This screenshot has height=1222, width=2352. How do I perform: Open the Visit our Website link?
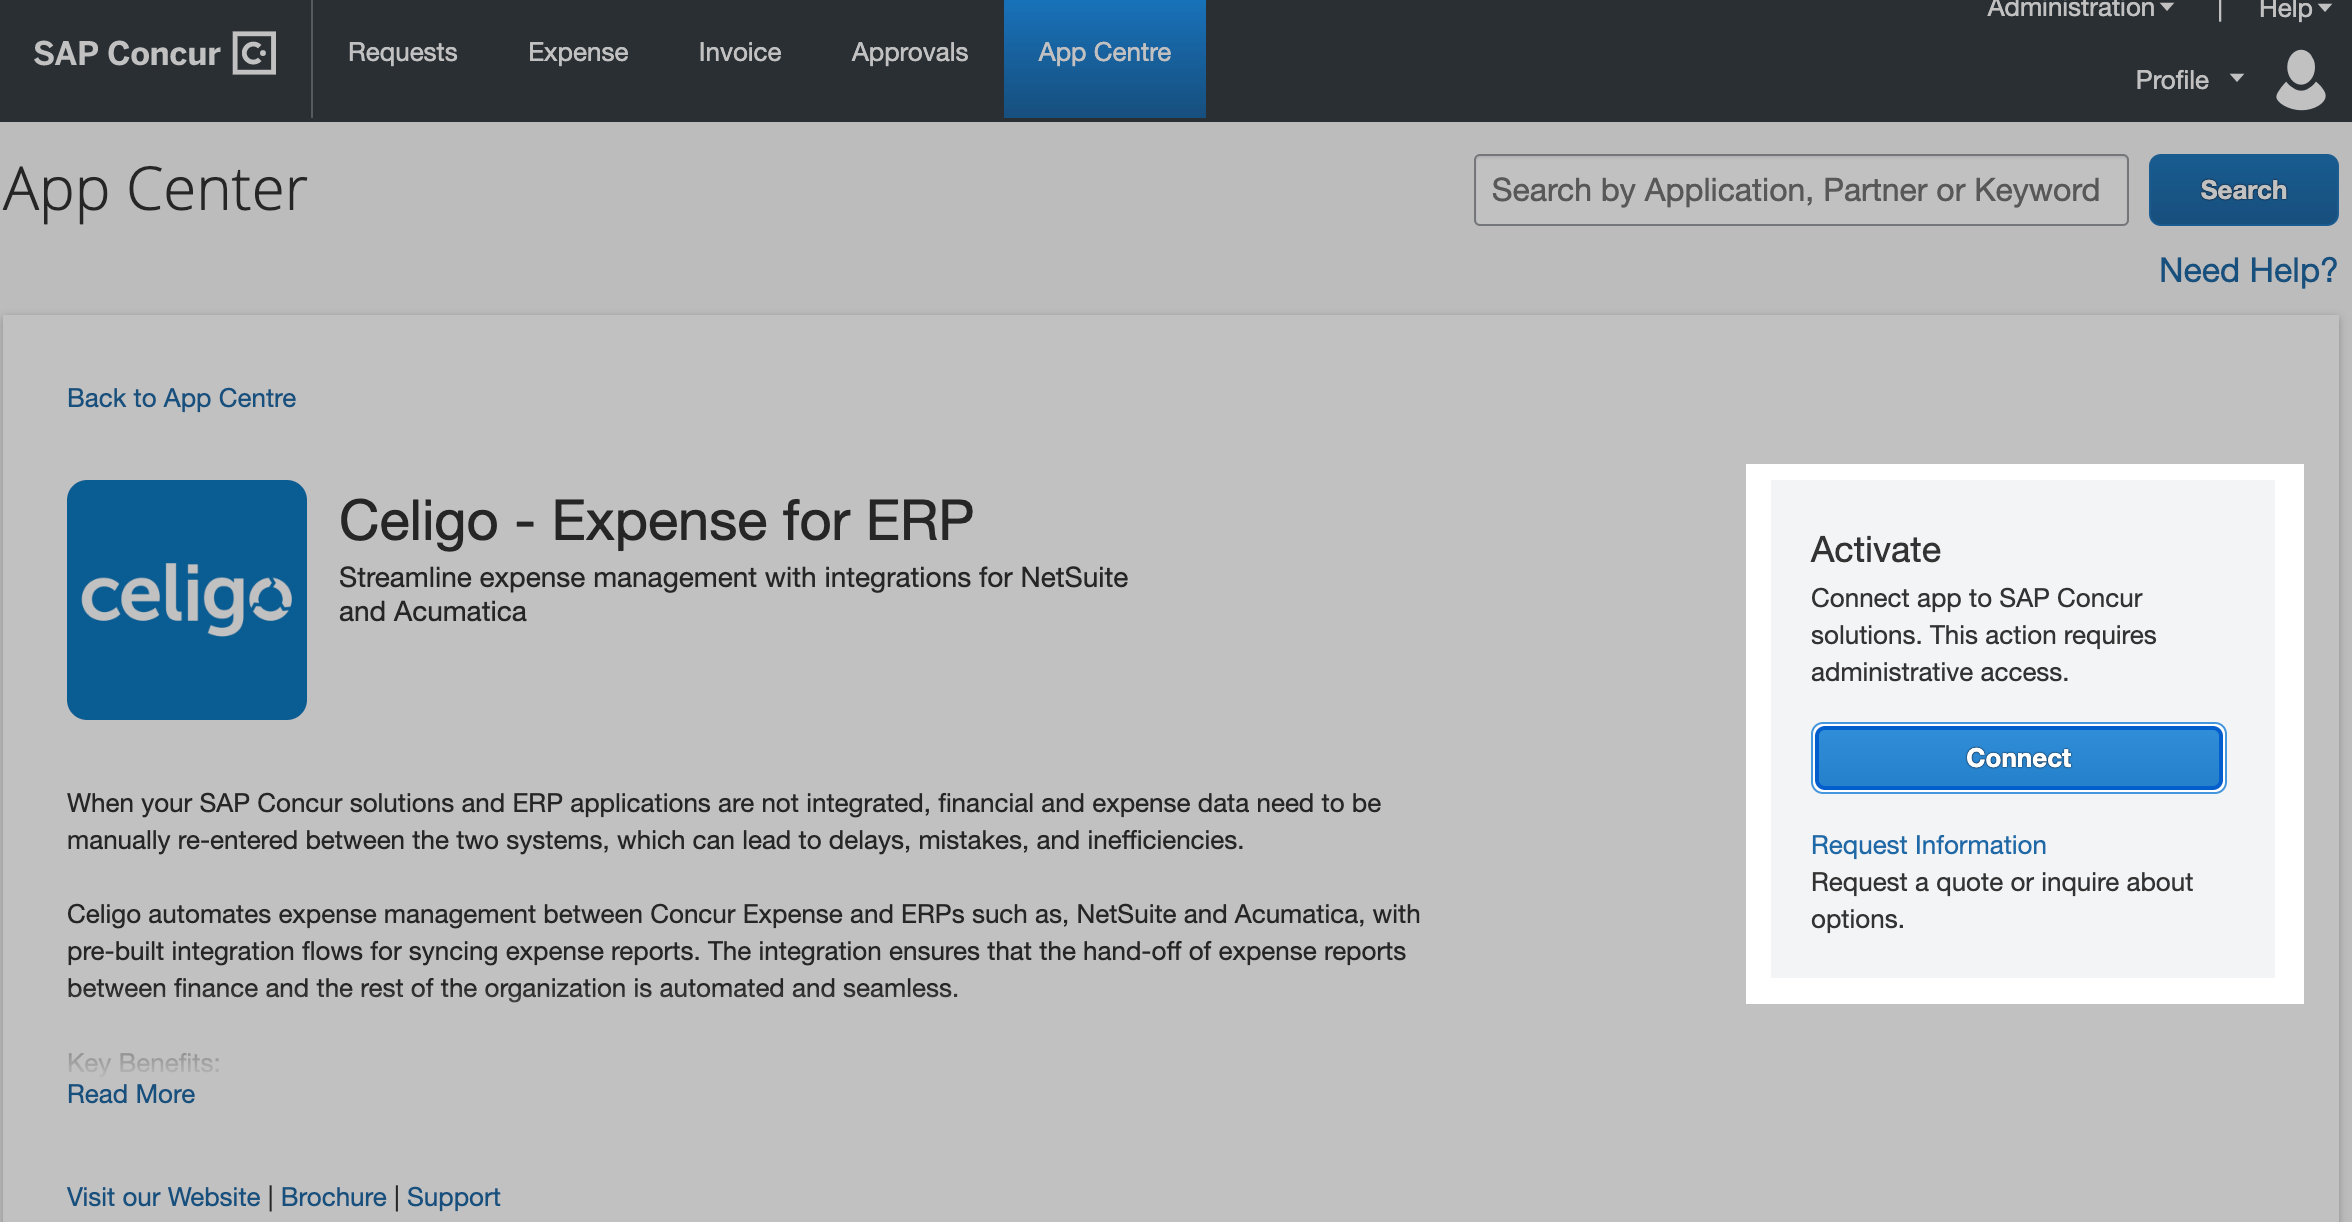pyautogui.click(x=163, y=1197)
